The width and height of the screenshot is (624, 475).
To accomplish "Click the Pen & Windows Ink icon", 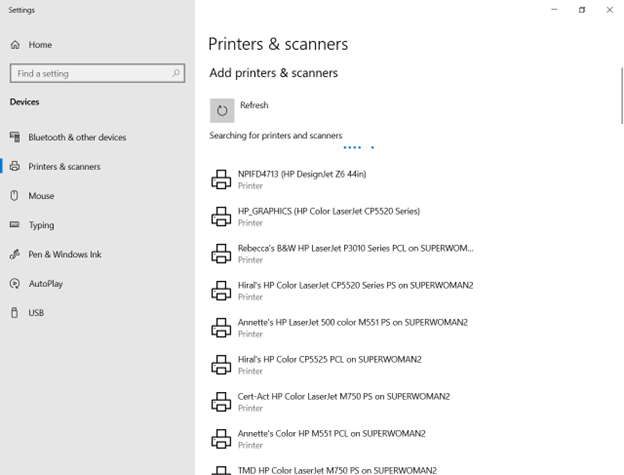I will point(15,254).
